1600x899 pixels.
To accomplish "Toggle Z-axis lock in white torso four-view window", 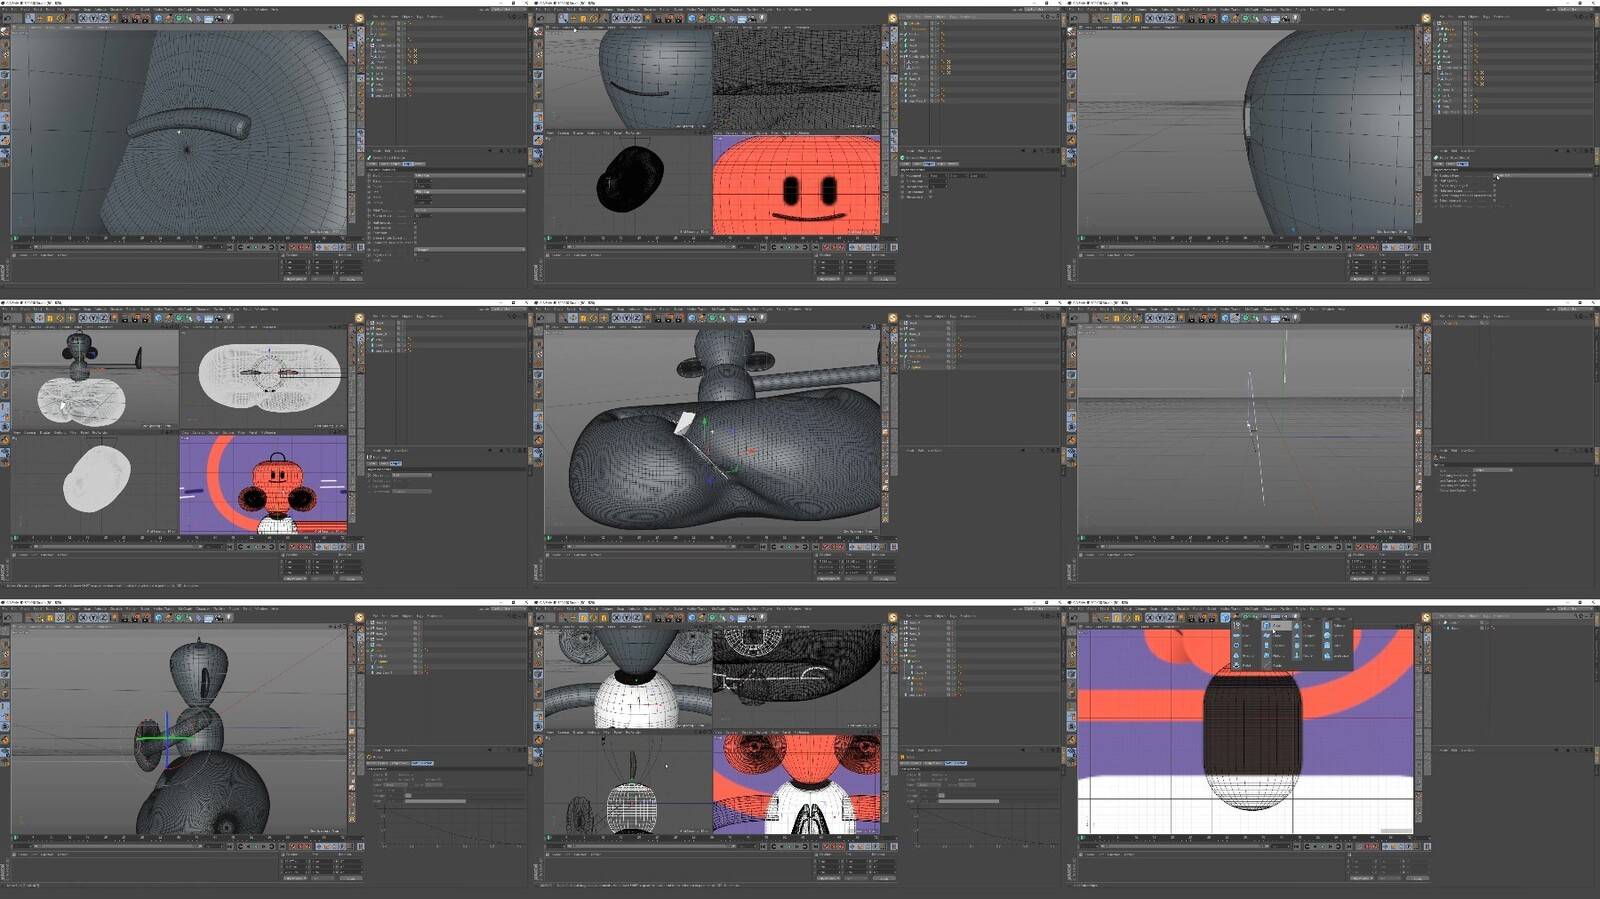I will (x=637, y=618).
